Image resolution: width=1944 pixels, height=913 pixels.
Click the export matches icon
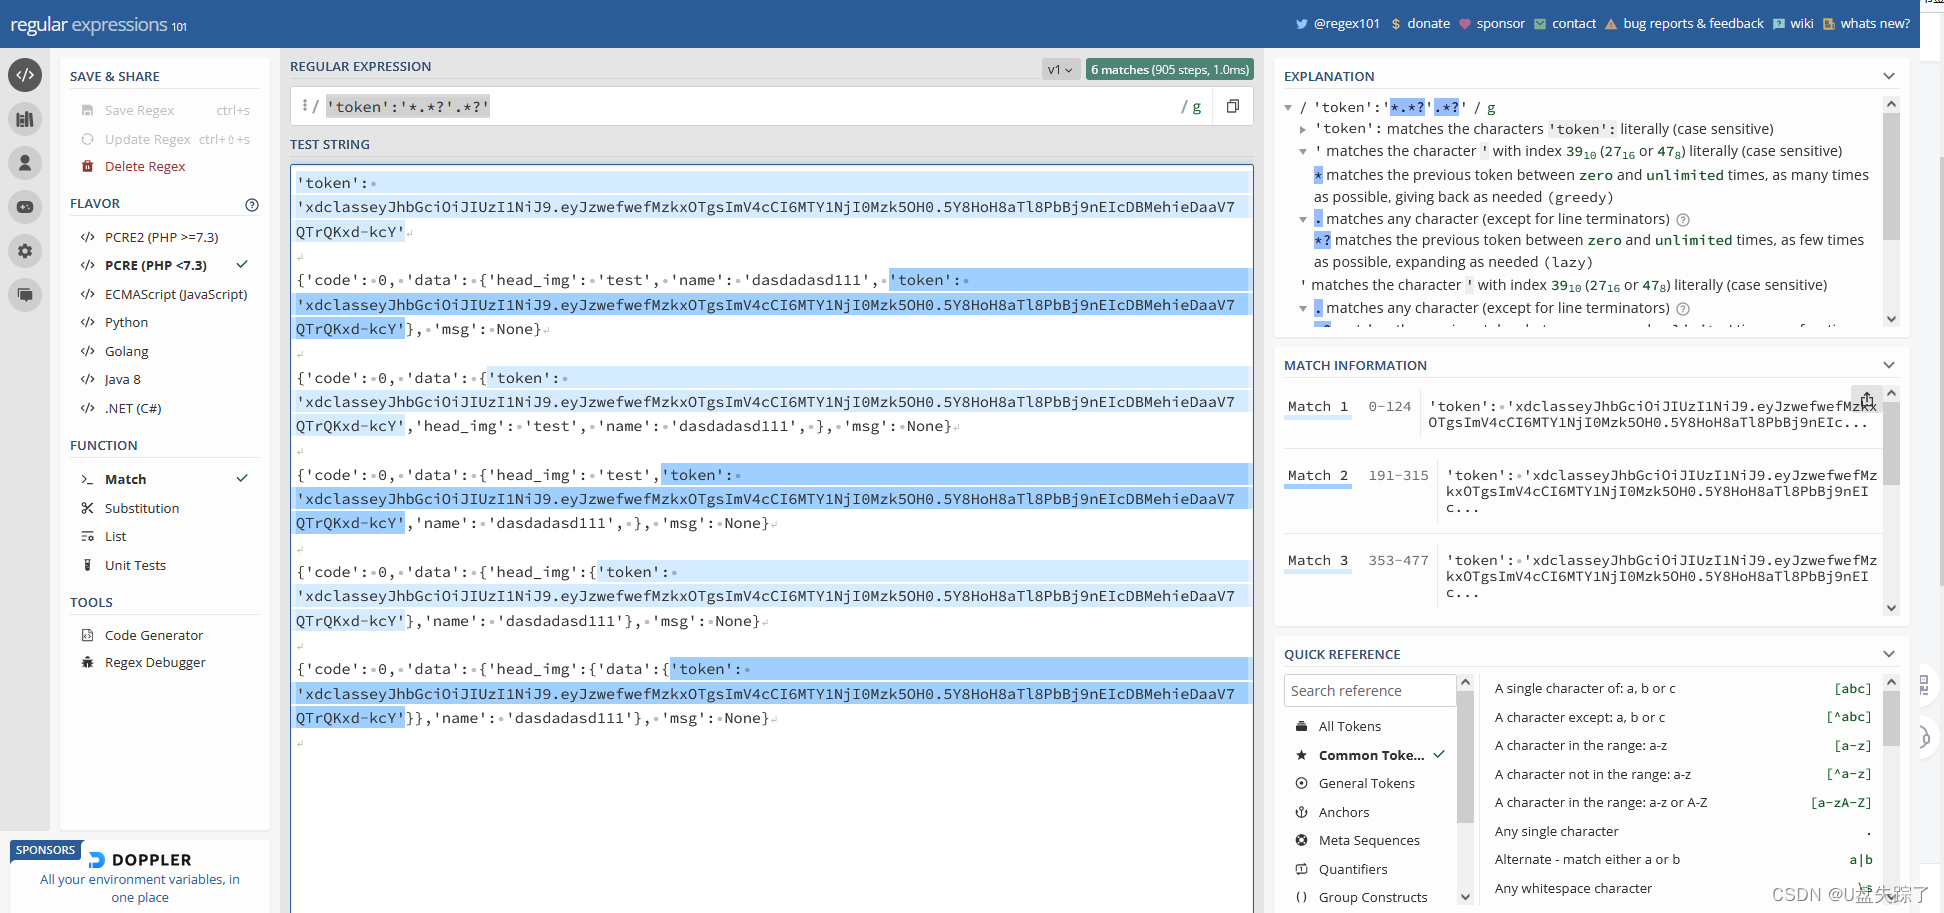(x=1866, y=398)
